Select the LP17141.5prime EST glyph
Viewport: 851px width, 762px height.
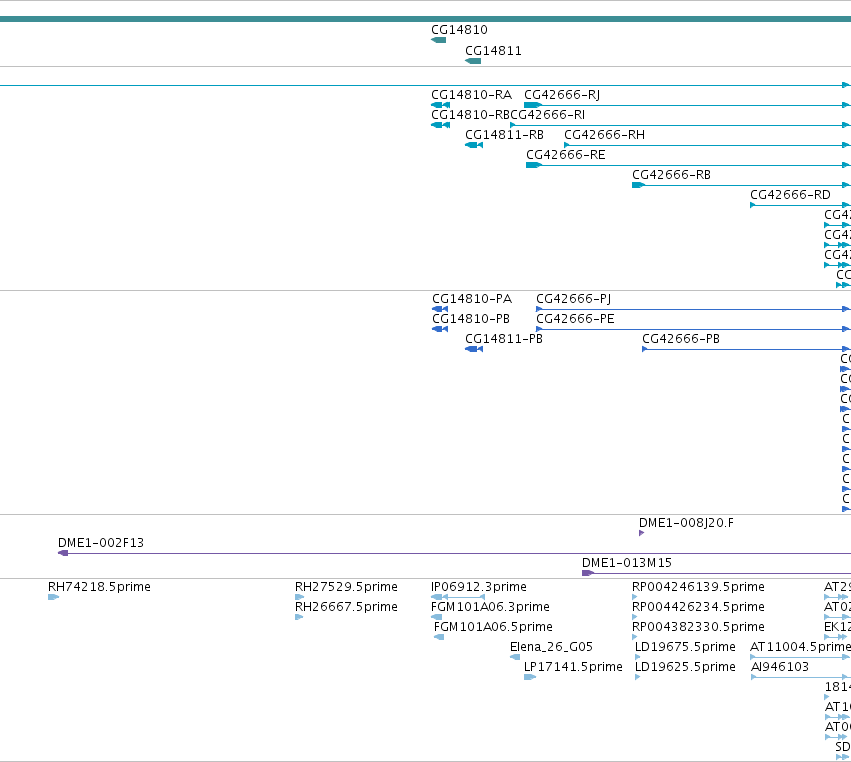[x=530, y=677]
